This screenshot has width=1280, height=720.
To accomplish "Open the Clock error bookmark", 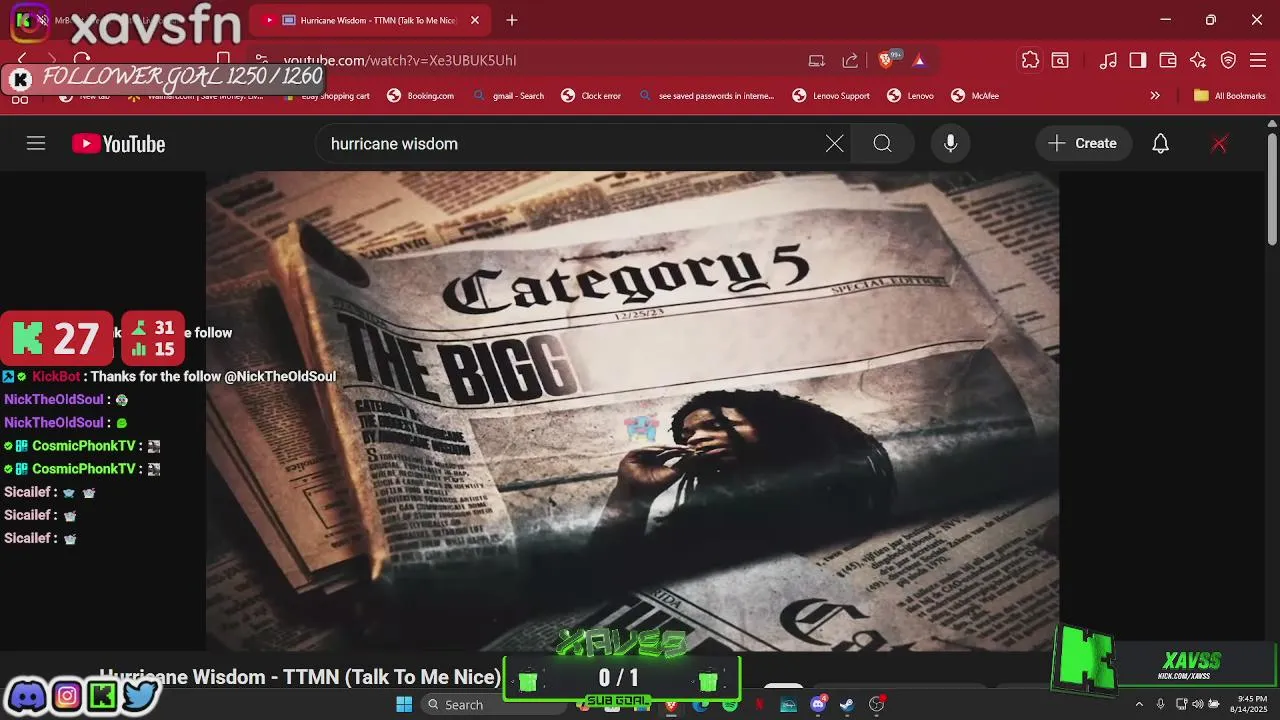I will [591, 96].
